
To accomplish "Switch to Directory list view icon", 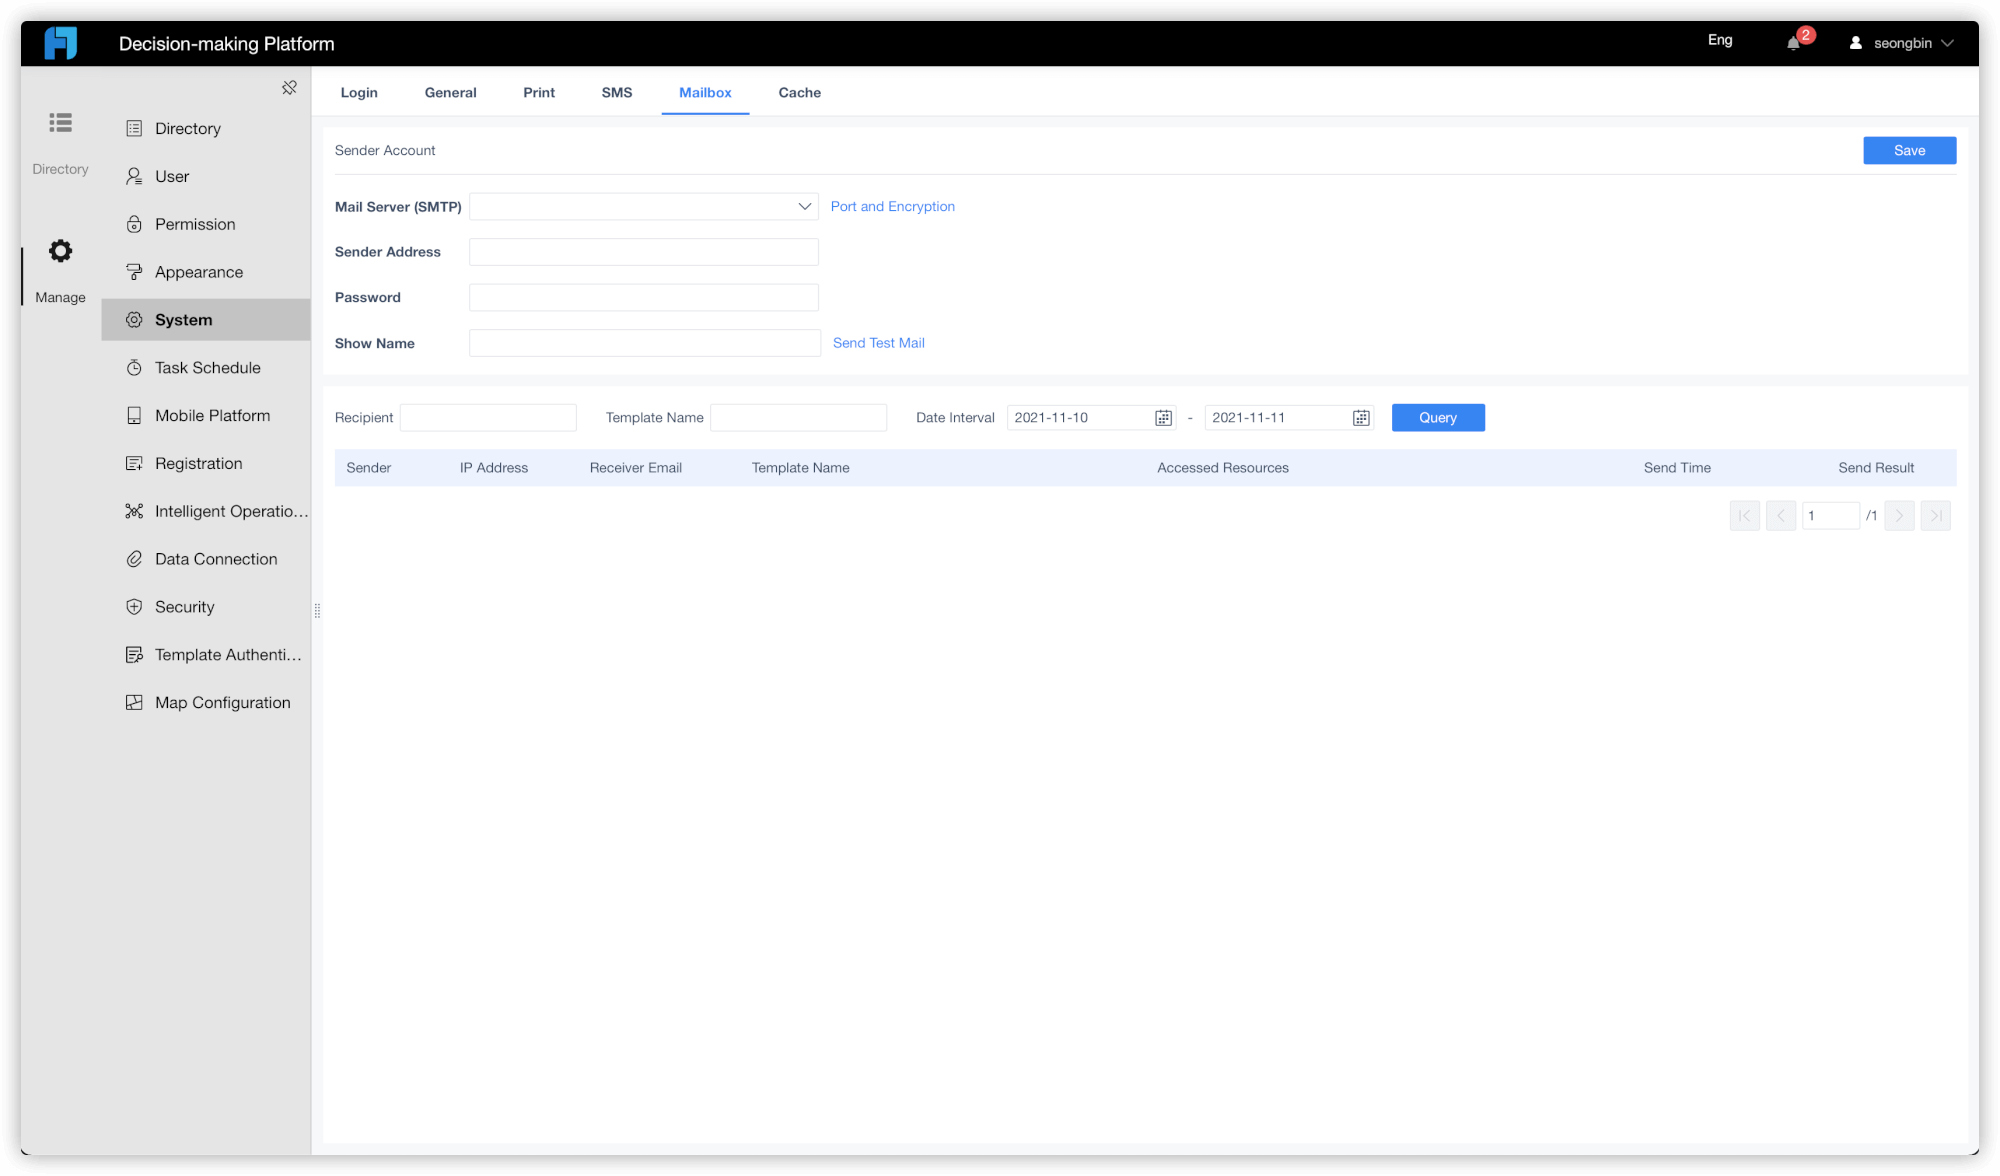I will pyautogui.click(x=60, y=123).
